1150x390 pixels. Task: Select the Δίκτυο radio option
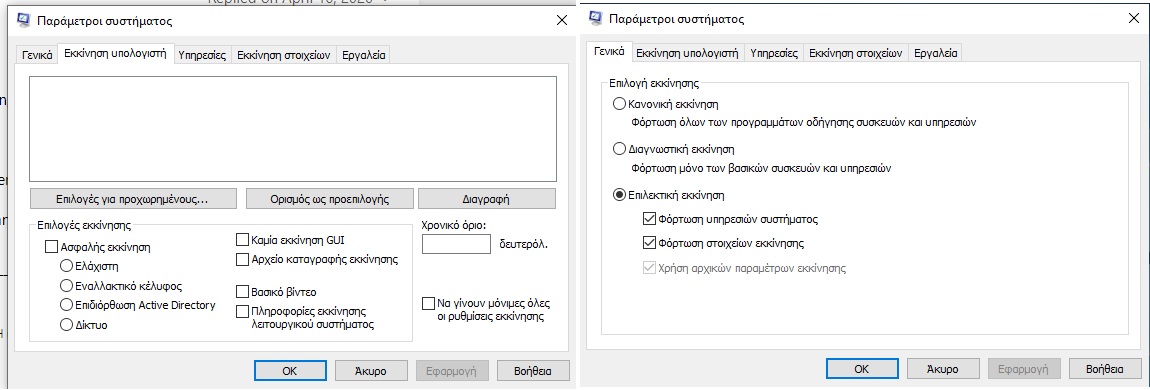[x=67, y=324]
